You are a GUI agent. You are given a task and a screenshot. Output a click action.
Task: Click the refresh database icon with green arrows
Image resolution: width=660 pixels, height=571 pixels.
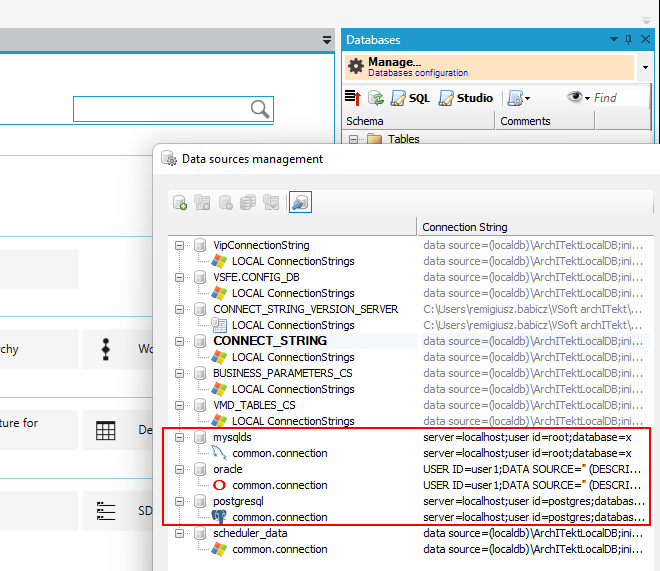[376, 98]
